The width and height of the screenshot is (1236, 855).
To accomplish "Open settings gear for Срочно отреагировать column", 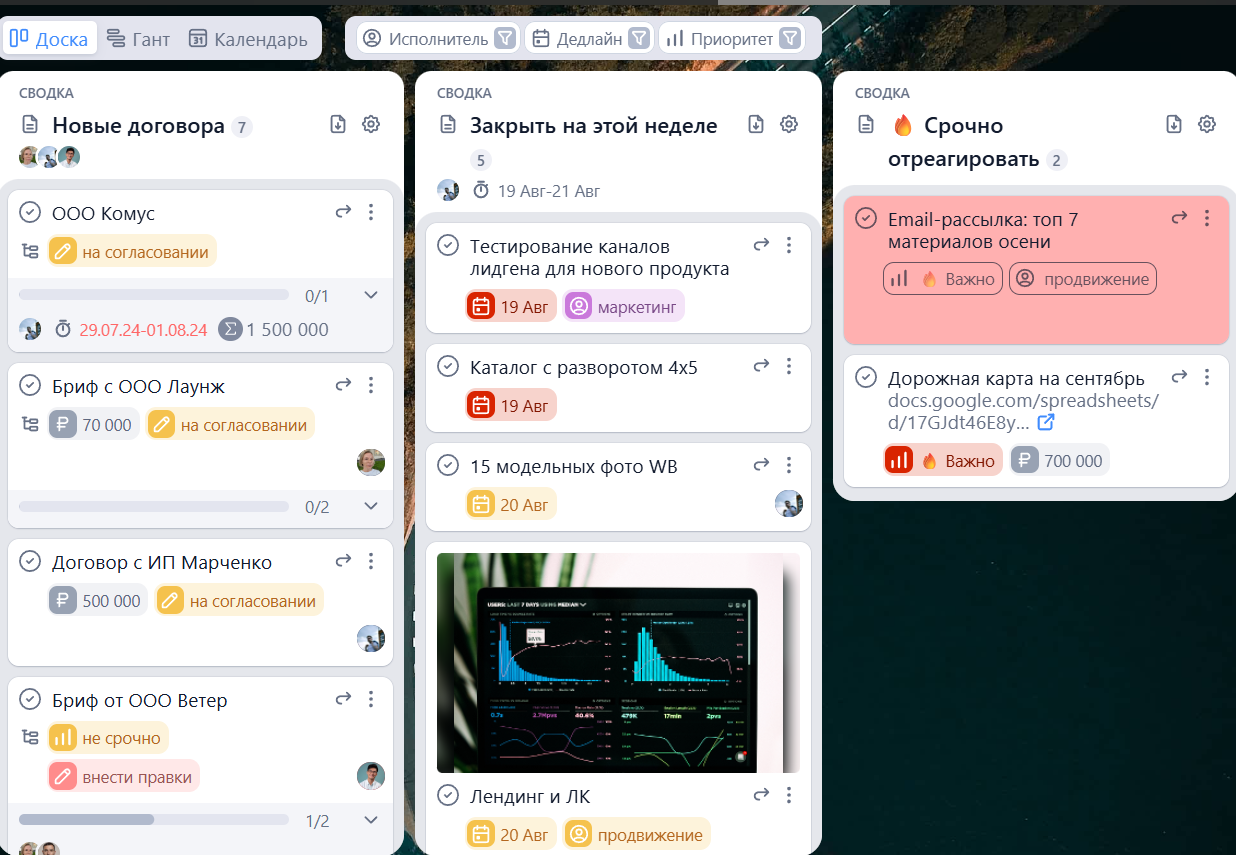I will pyautogui.click(x=1207, y=124).
